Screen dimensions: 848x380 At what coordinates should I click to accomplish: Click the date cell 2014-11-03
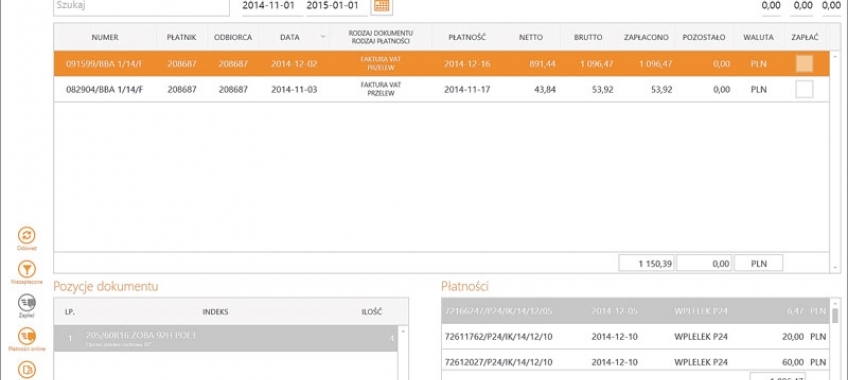(294, 90)
